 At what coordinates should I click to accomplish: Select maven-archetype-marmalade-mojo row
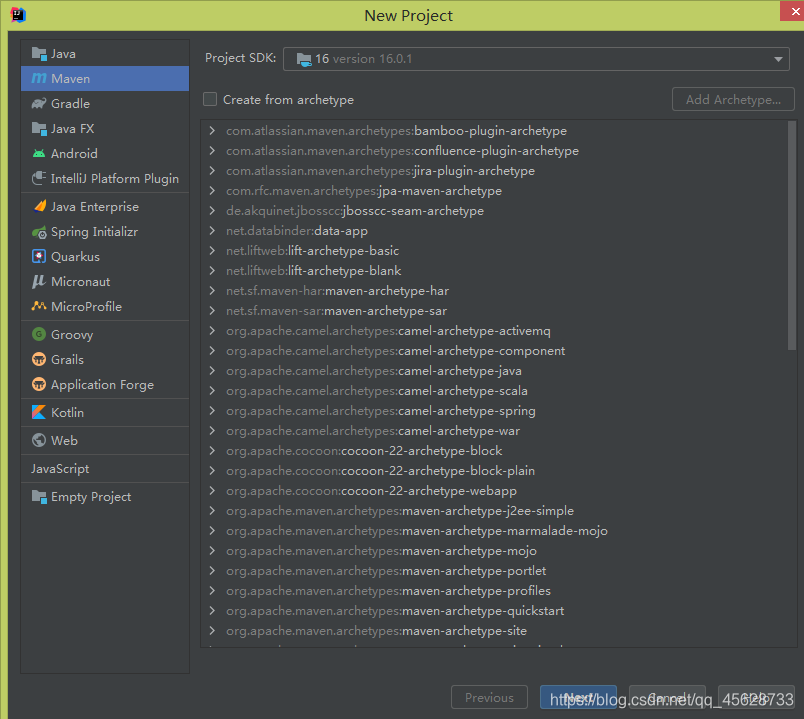click(495, 531)
